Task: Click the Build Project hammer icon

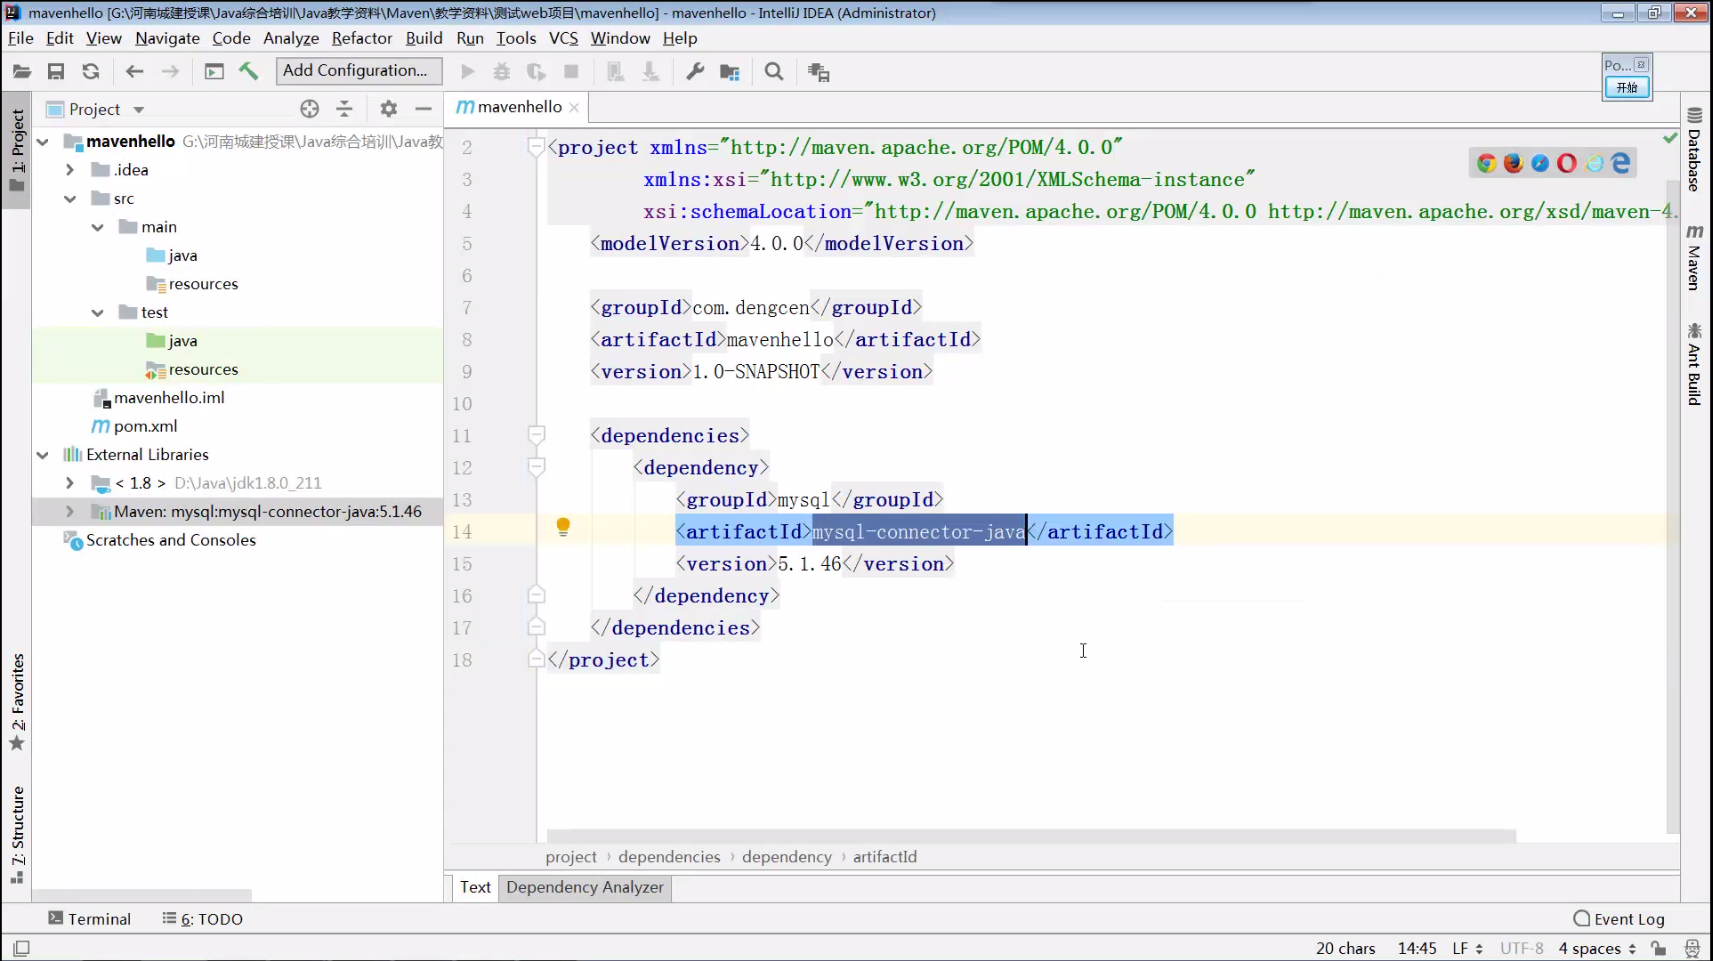Action: point(249,71)
